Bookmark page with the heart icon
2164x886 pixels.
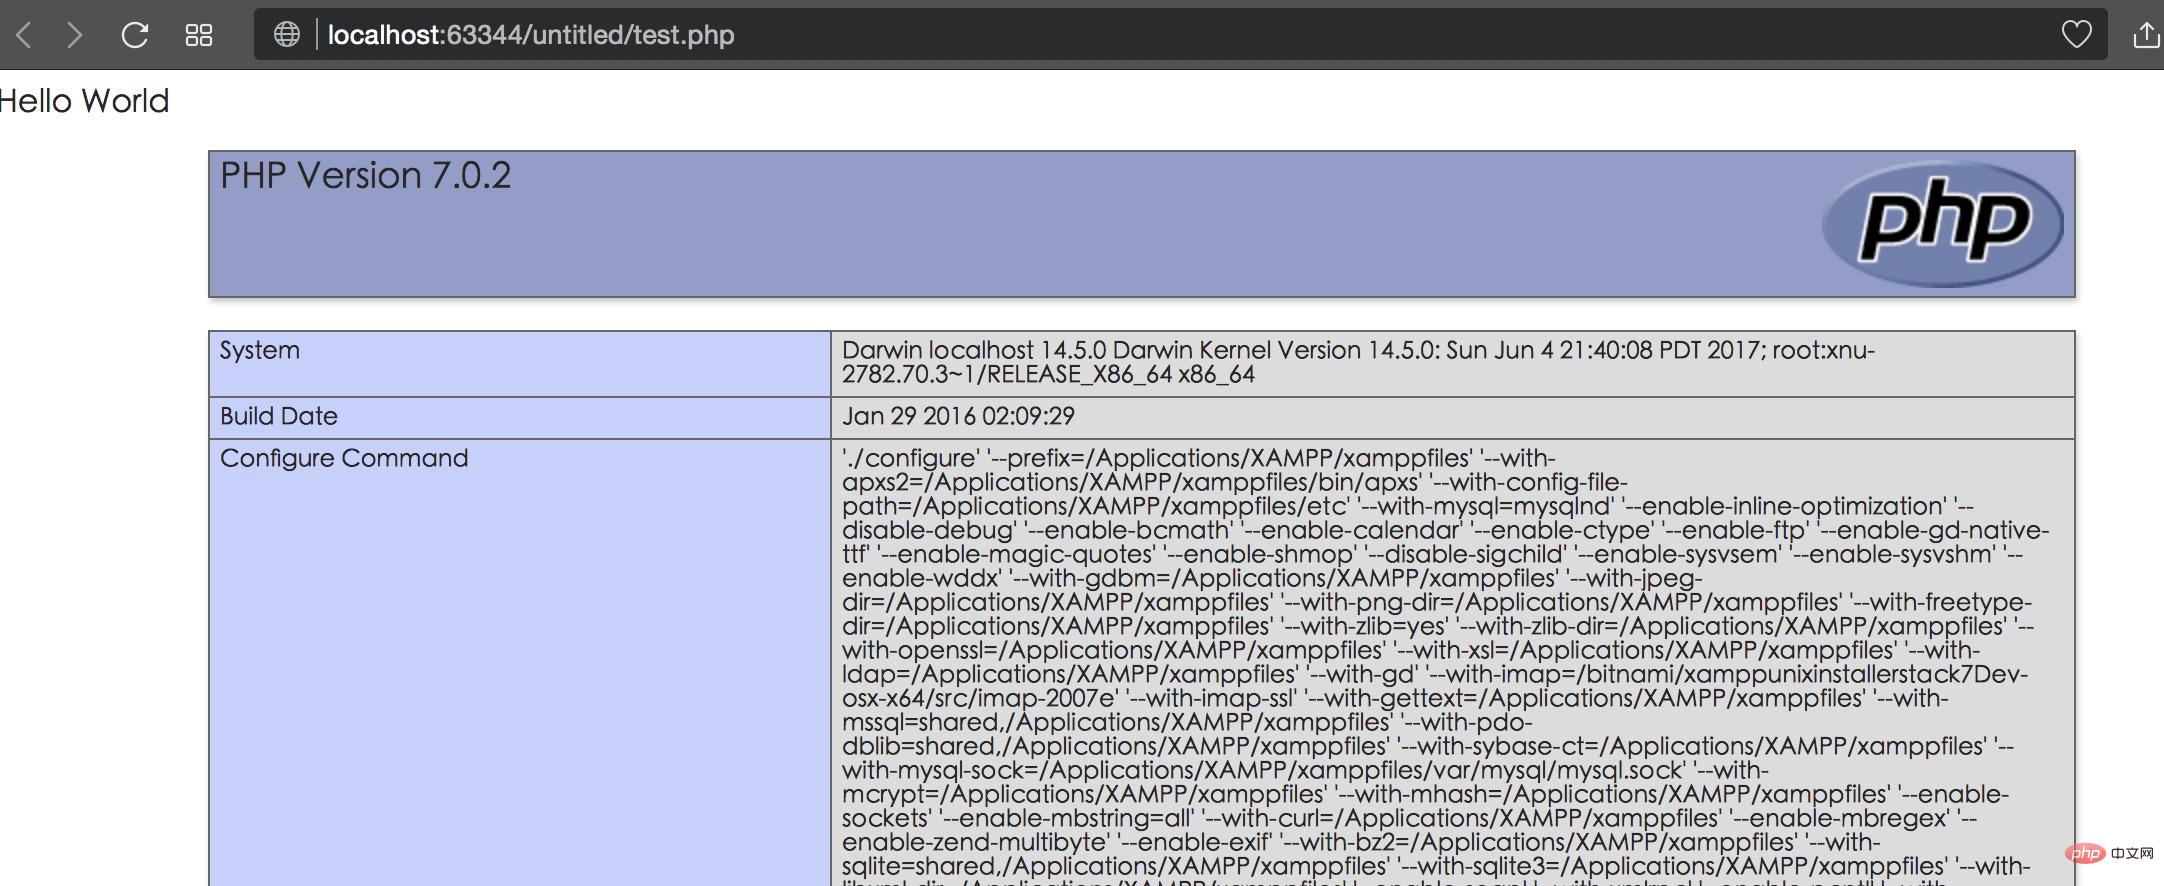point(2076,35)
